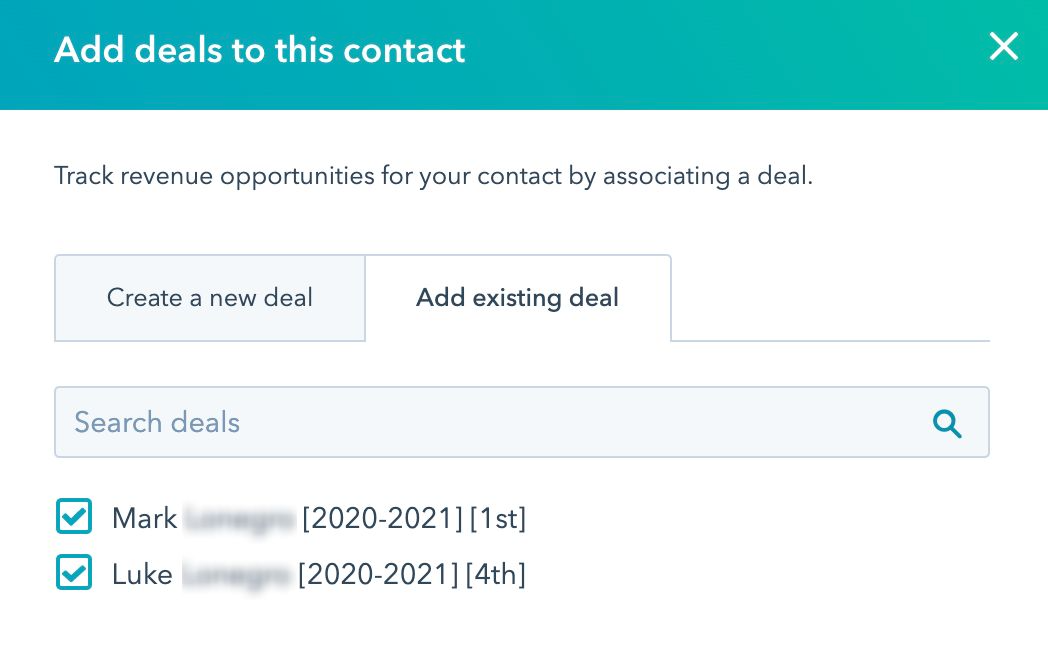Click [2020-2021] in Mark's deal row
The width and height of the screenshot is (1048, 668).
[x=383, y=519]
